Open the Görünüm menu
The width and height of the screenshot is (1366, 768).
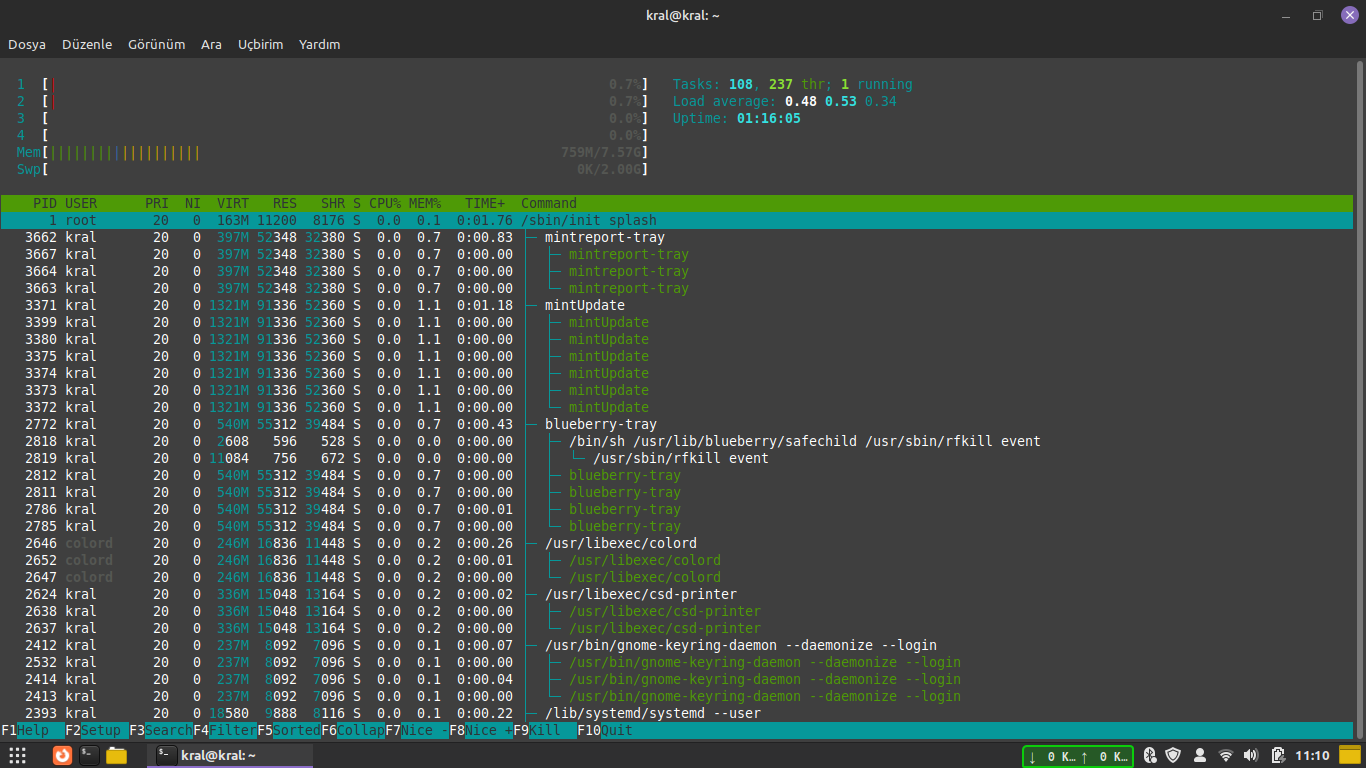(x=156, y=45)
